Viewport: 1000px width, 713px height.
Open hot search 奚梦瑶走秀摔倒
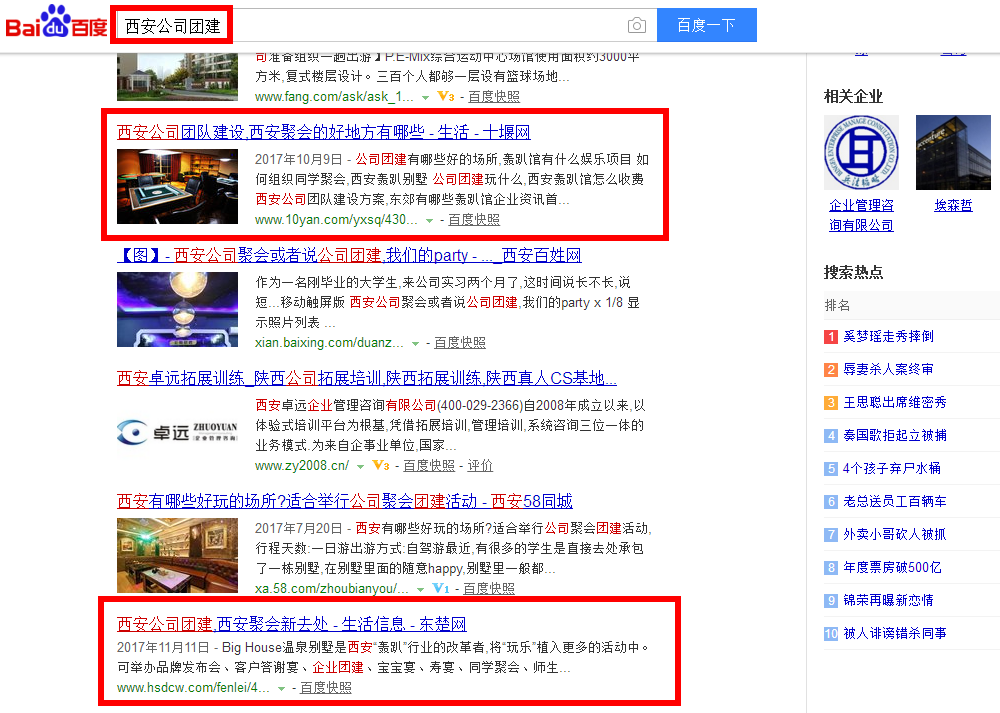pos(888,336)
